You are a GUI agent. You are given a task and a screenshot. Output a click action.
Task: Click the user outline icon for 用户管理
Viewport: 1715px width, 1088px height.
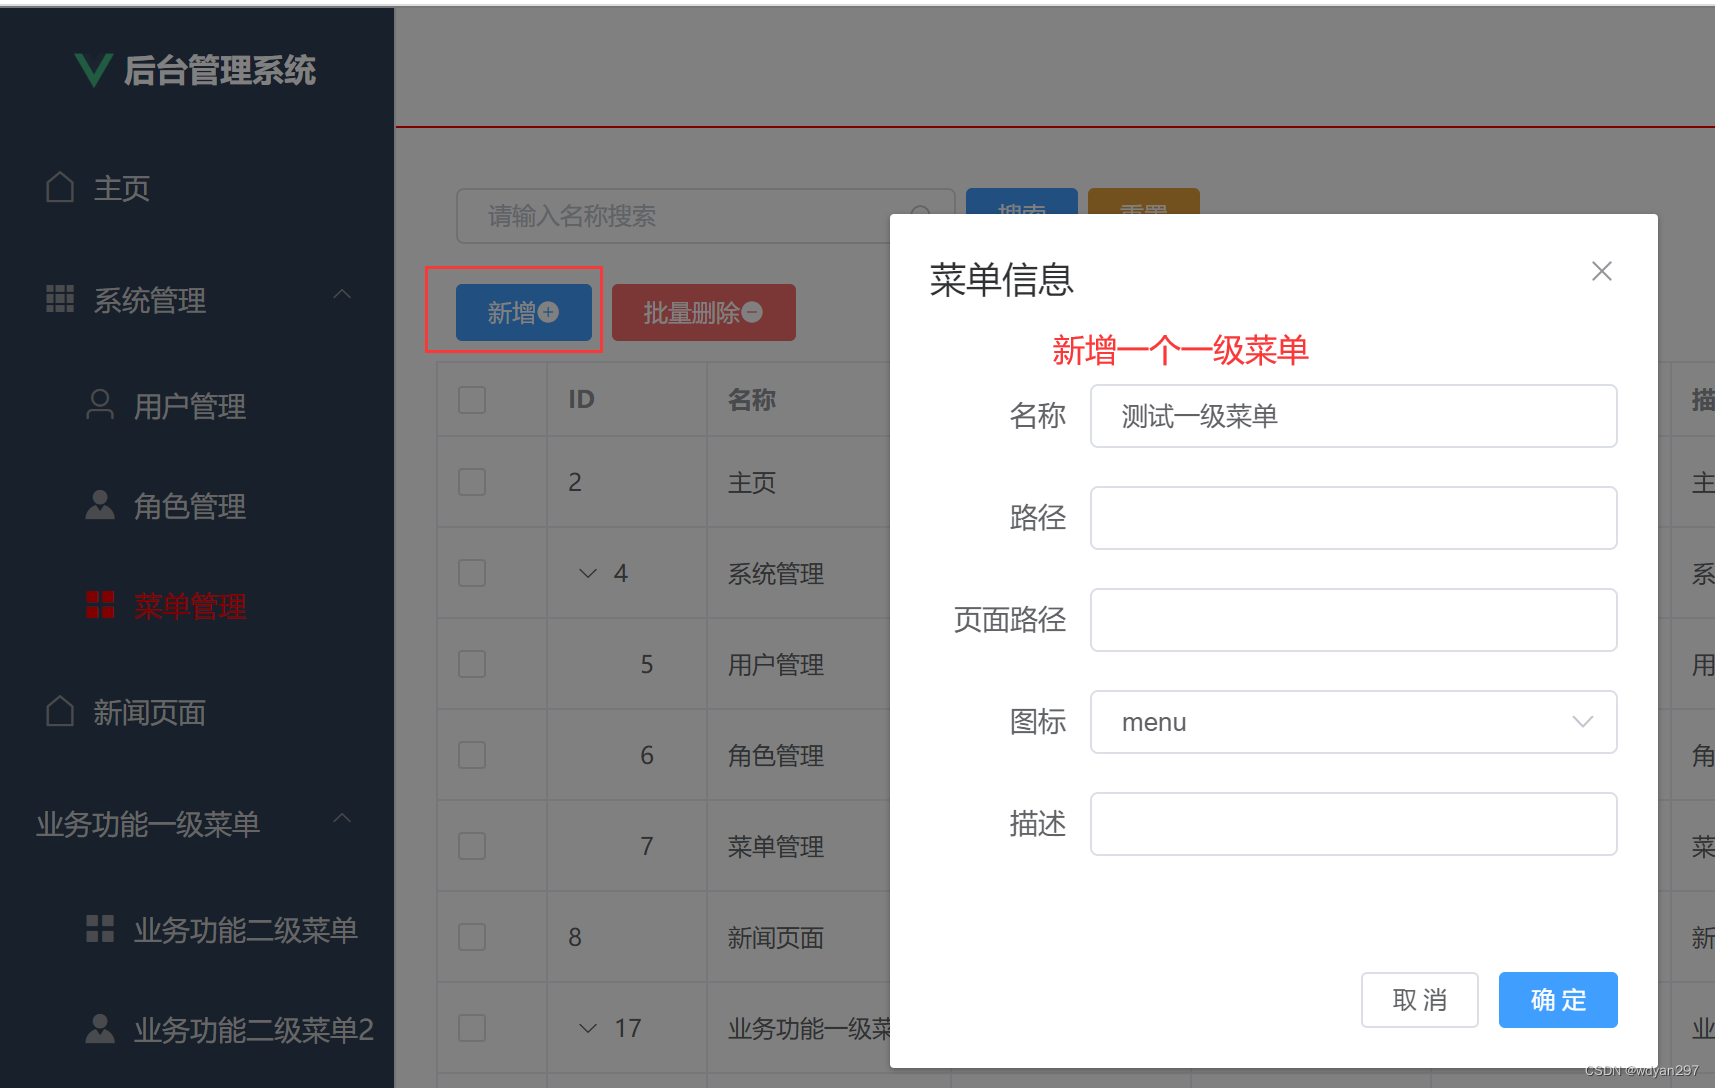pos(100,405)
